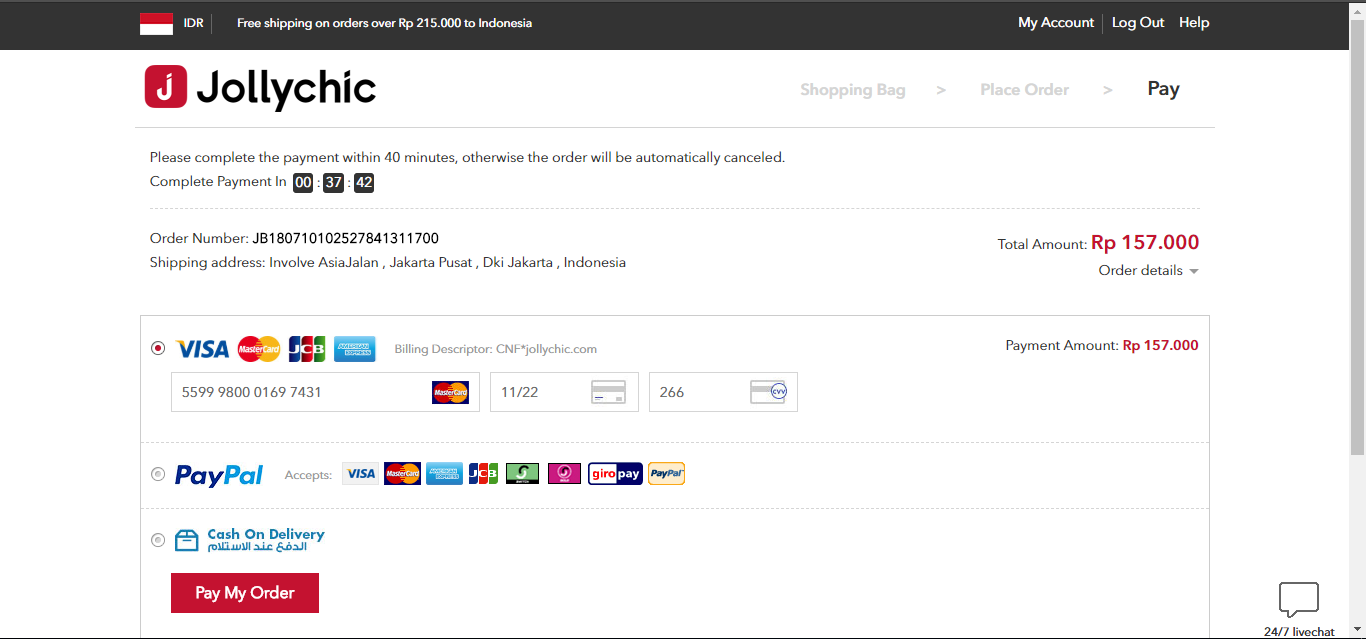The width and height of the screenshot is (1366, 639).
Task: Open the Help link
Action: coord(1194,23)
